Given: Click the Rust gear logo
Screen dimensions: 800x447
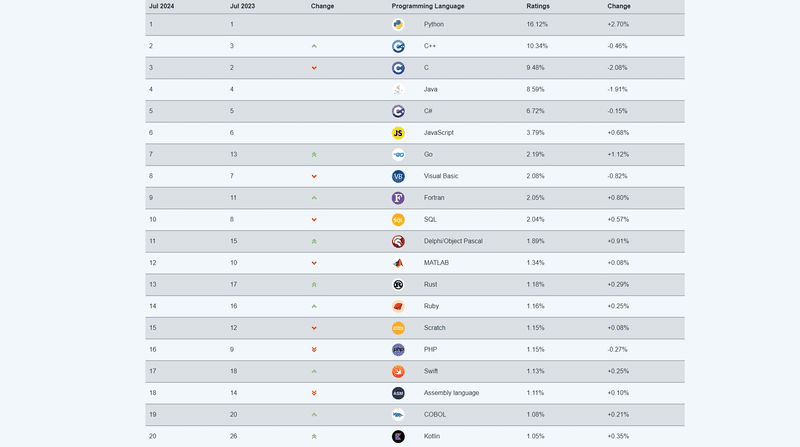Looking at the screenshot, I should (398, 285).
